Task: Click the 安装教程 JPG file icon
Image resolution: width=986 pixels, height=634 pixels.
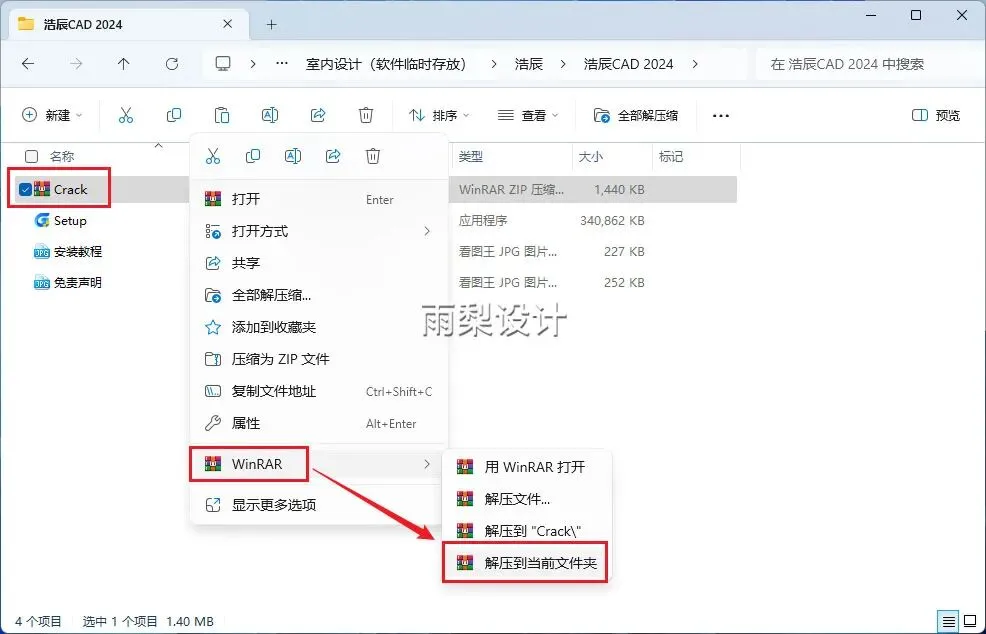Action: 42,252
